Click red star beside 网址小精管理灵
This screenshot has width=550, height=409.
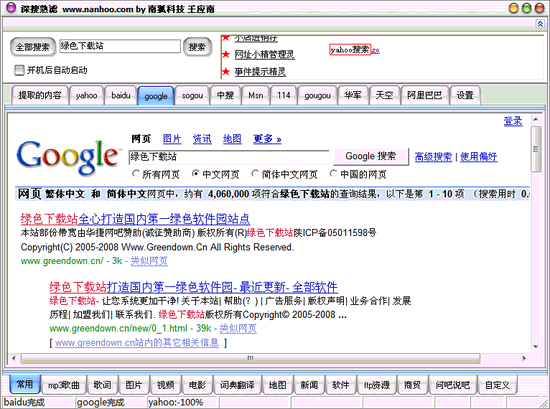click(226, 54)
